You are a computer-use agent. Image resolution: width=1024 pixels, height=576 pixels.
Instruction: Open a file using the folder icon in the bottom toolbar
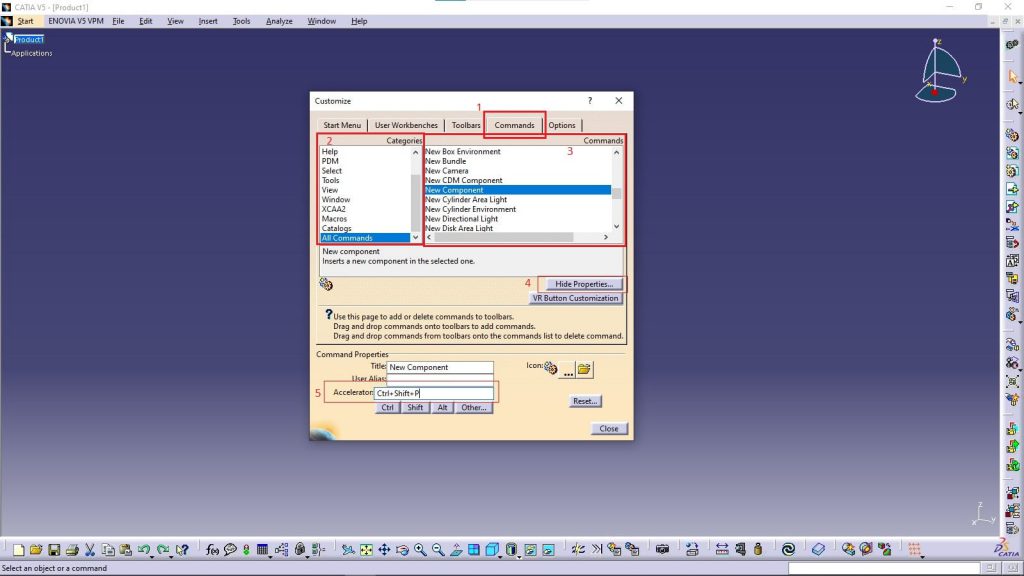click(36, 550)
